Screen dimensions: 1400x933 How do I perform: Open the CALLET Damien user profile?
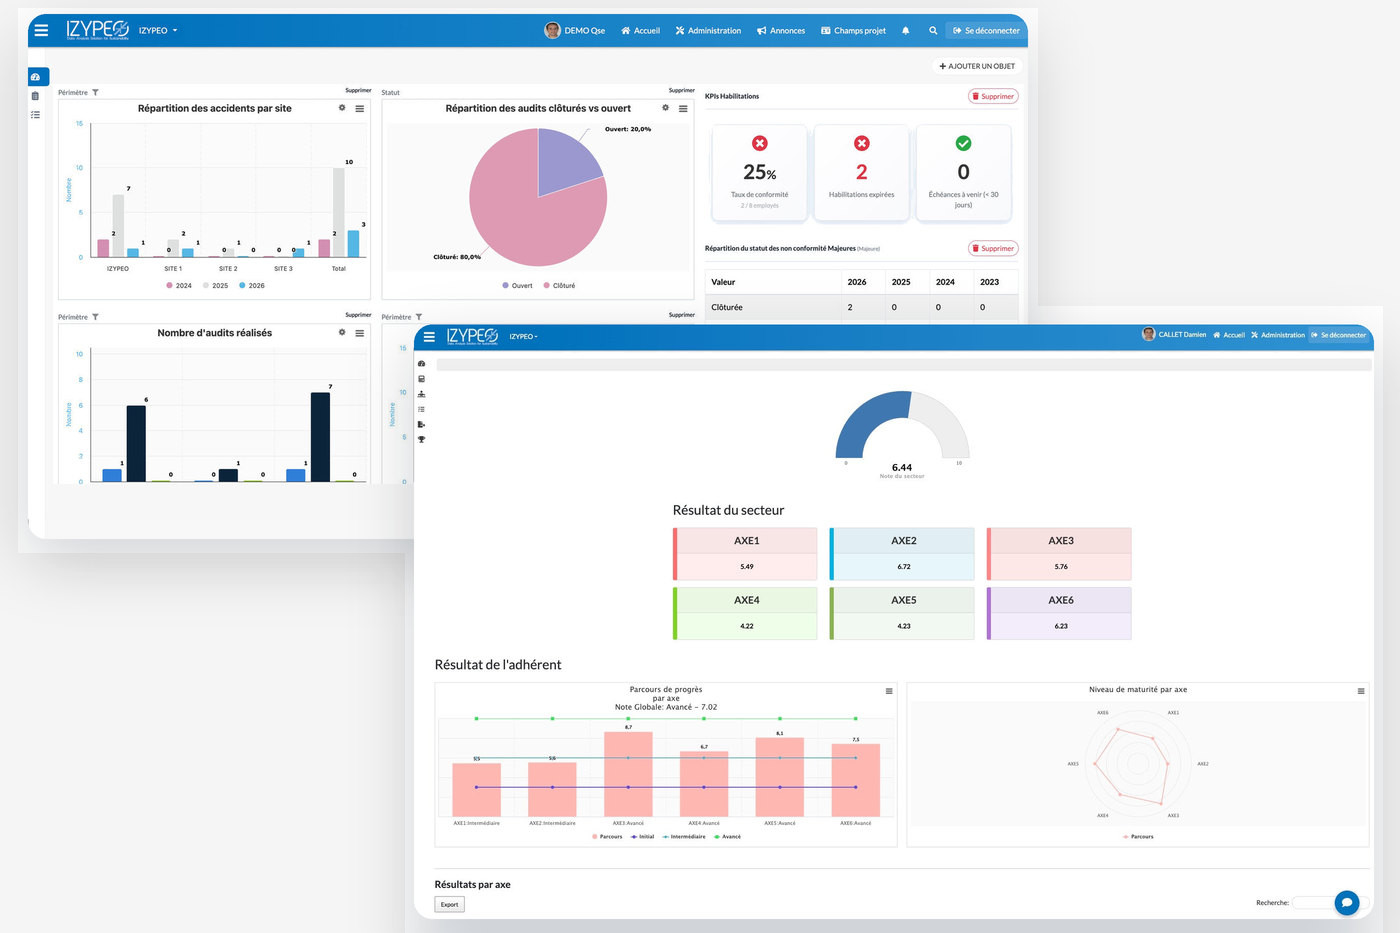(1174, 334)
